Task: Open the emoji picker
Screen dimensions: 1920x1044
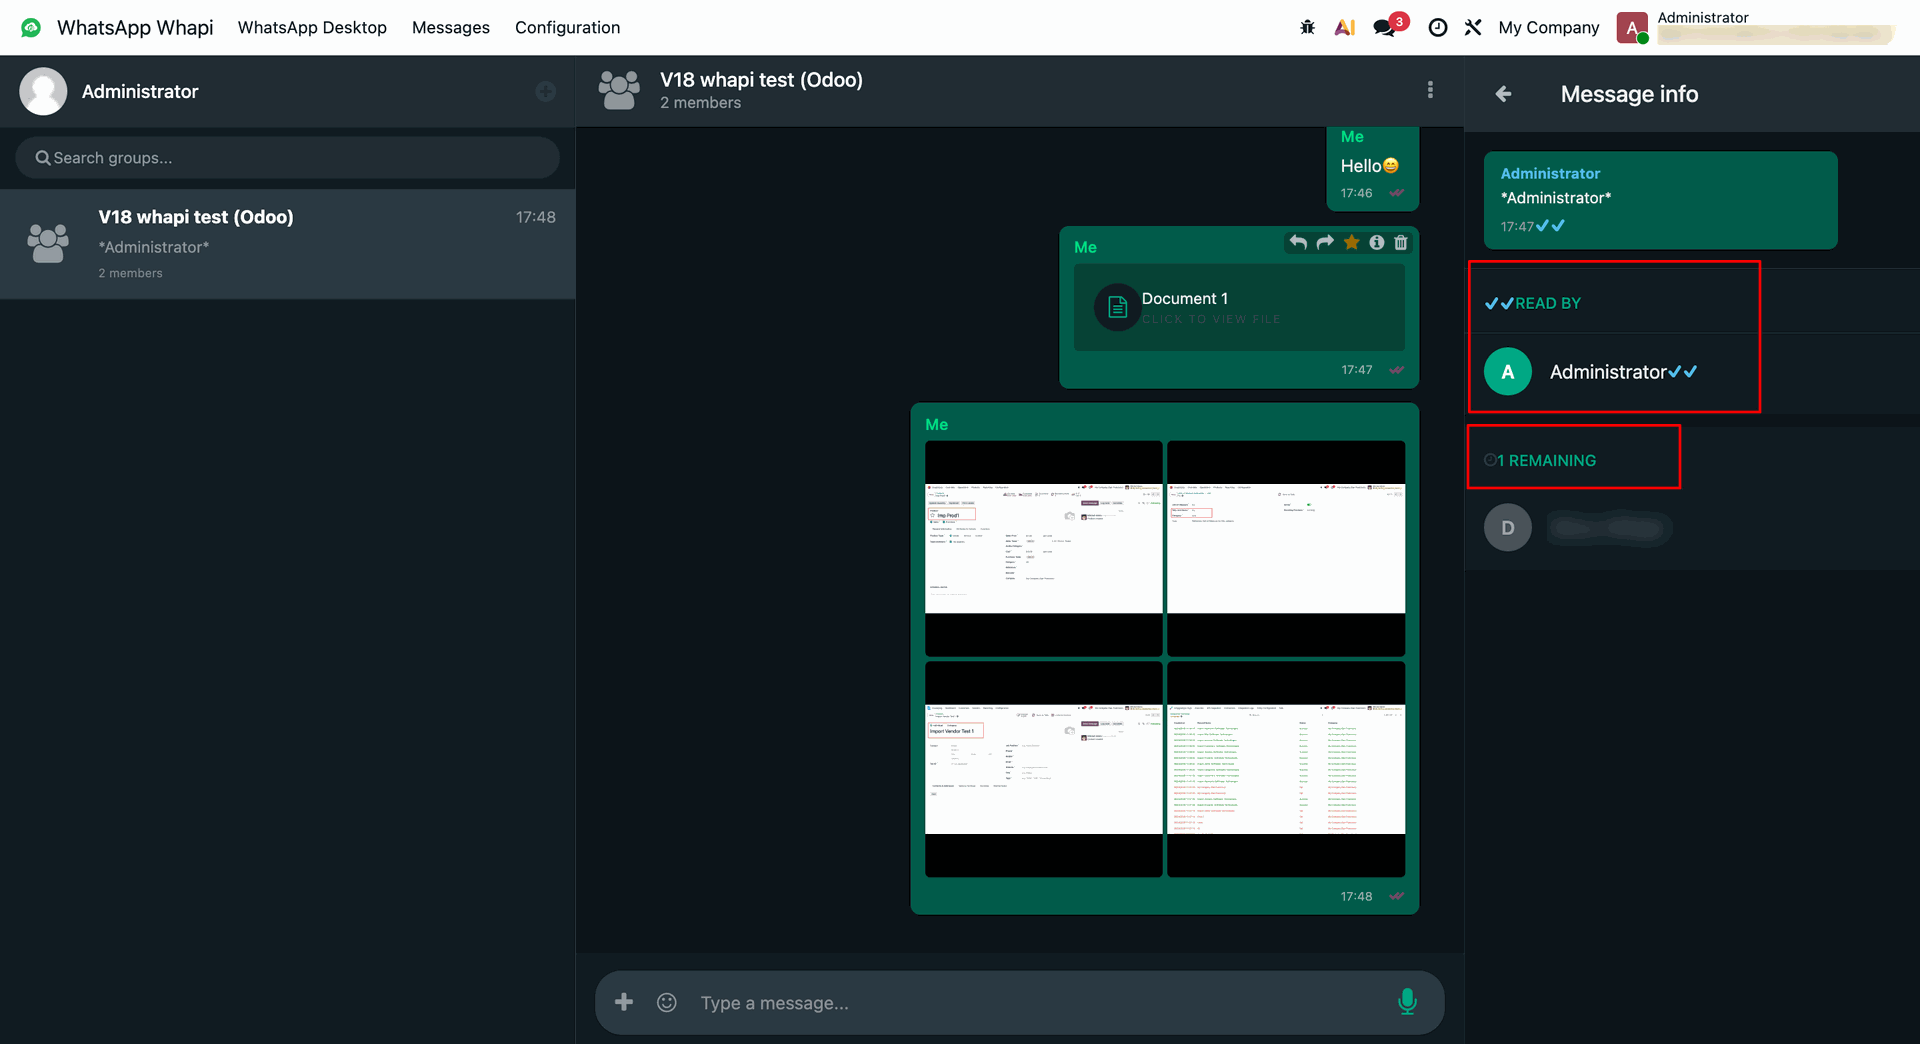Action: [x=667, y=1002]
